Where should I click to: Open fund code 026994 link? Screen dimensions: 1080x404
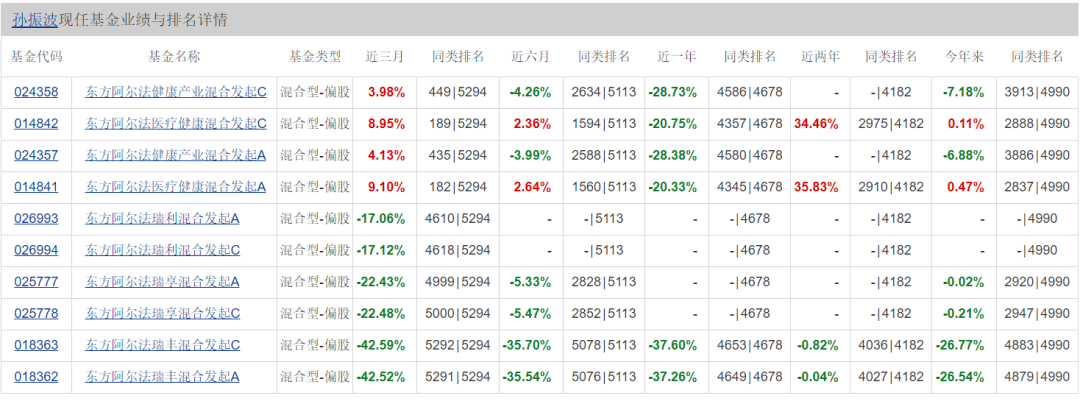click(36, 250)
